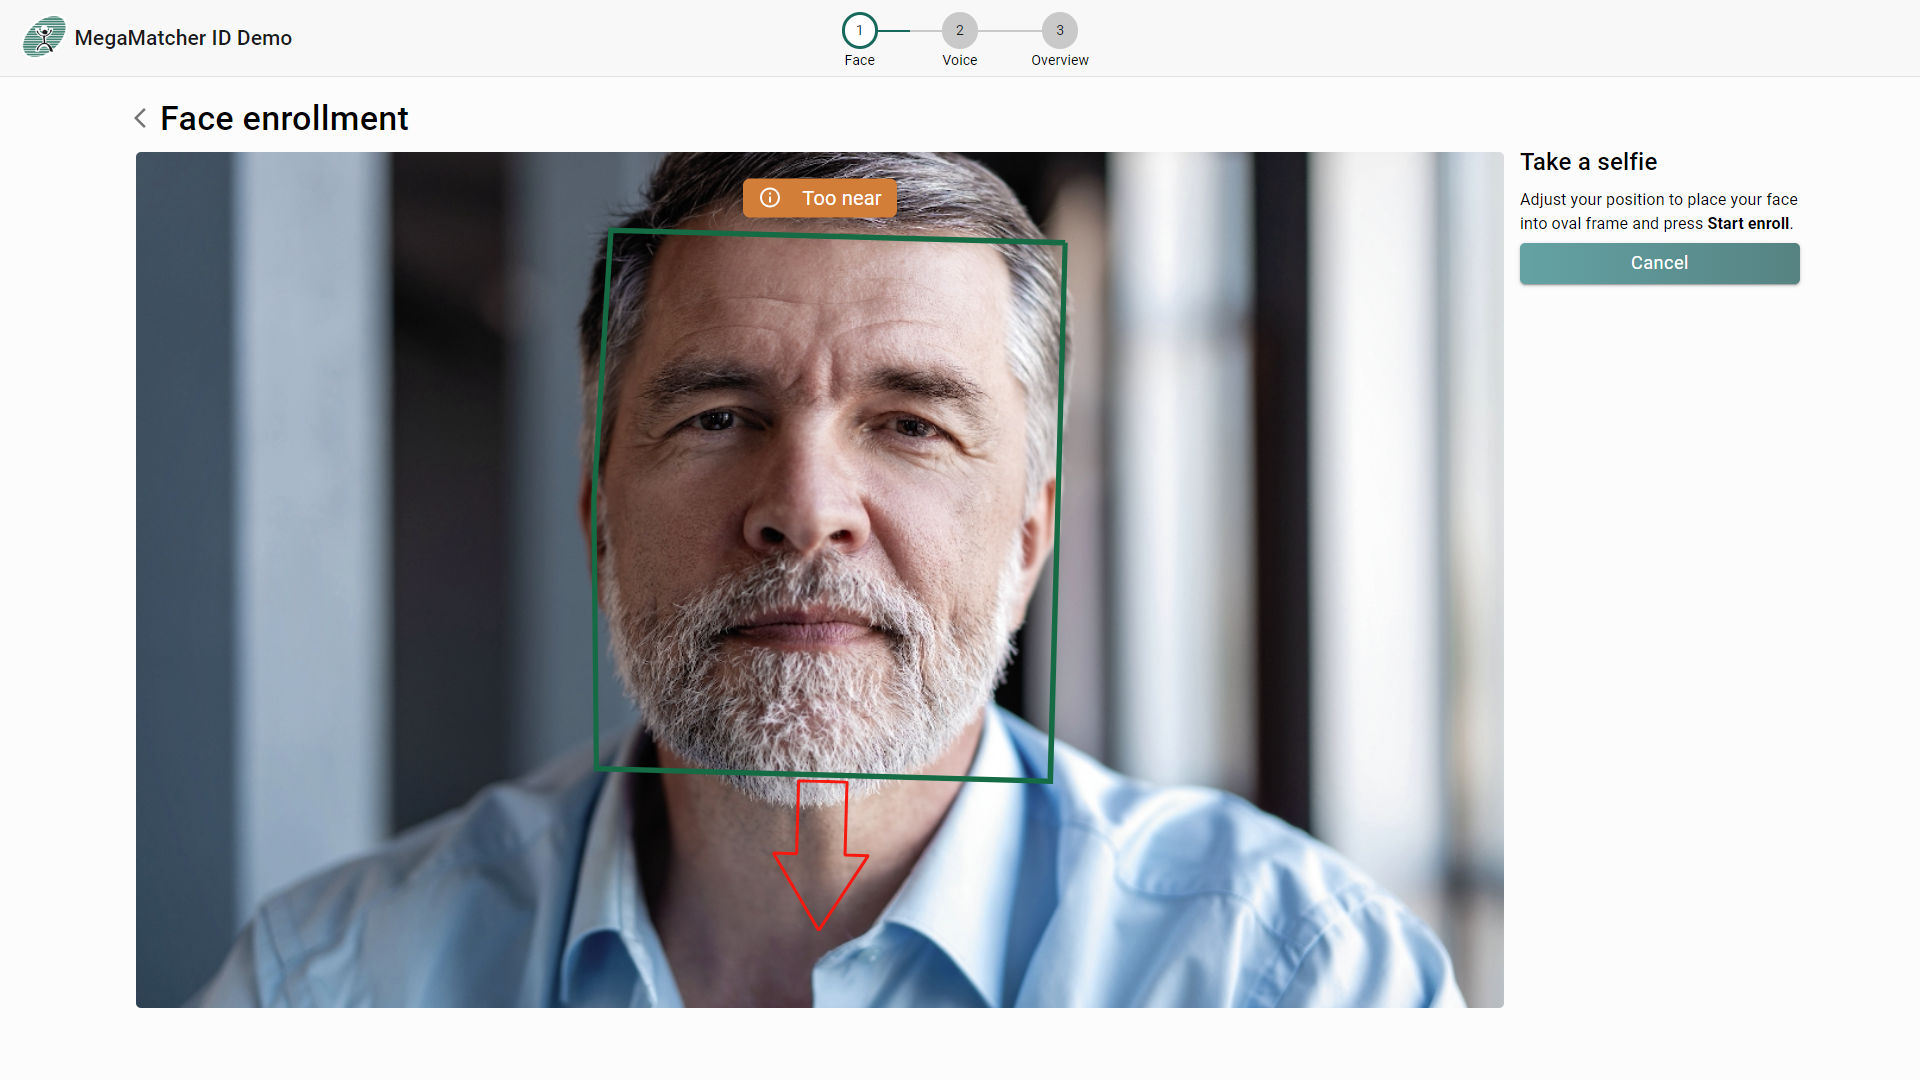The width and height of the screenshot is (1920, 1080).
Task: Open the Voice step label
Action: 959,60
